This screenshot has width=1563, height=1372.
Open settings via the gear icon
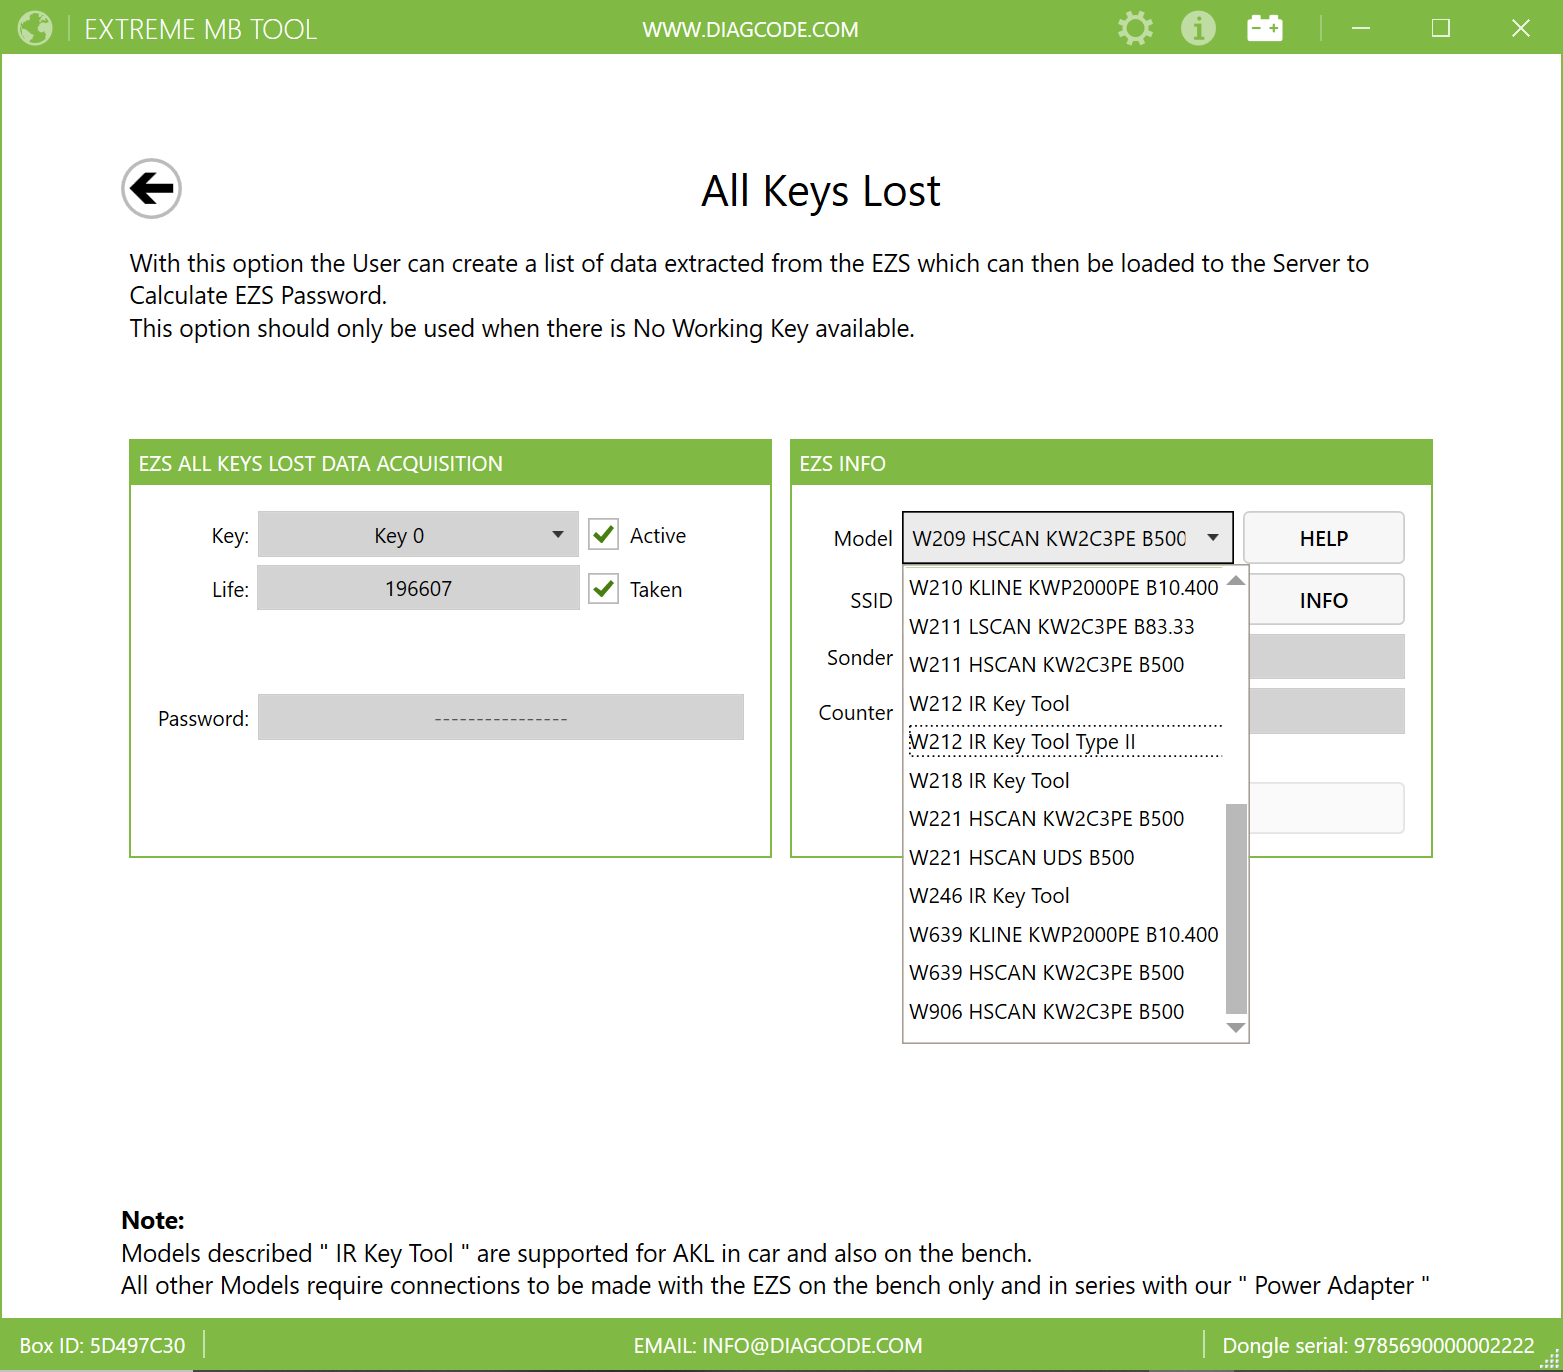pos(1135,28)
